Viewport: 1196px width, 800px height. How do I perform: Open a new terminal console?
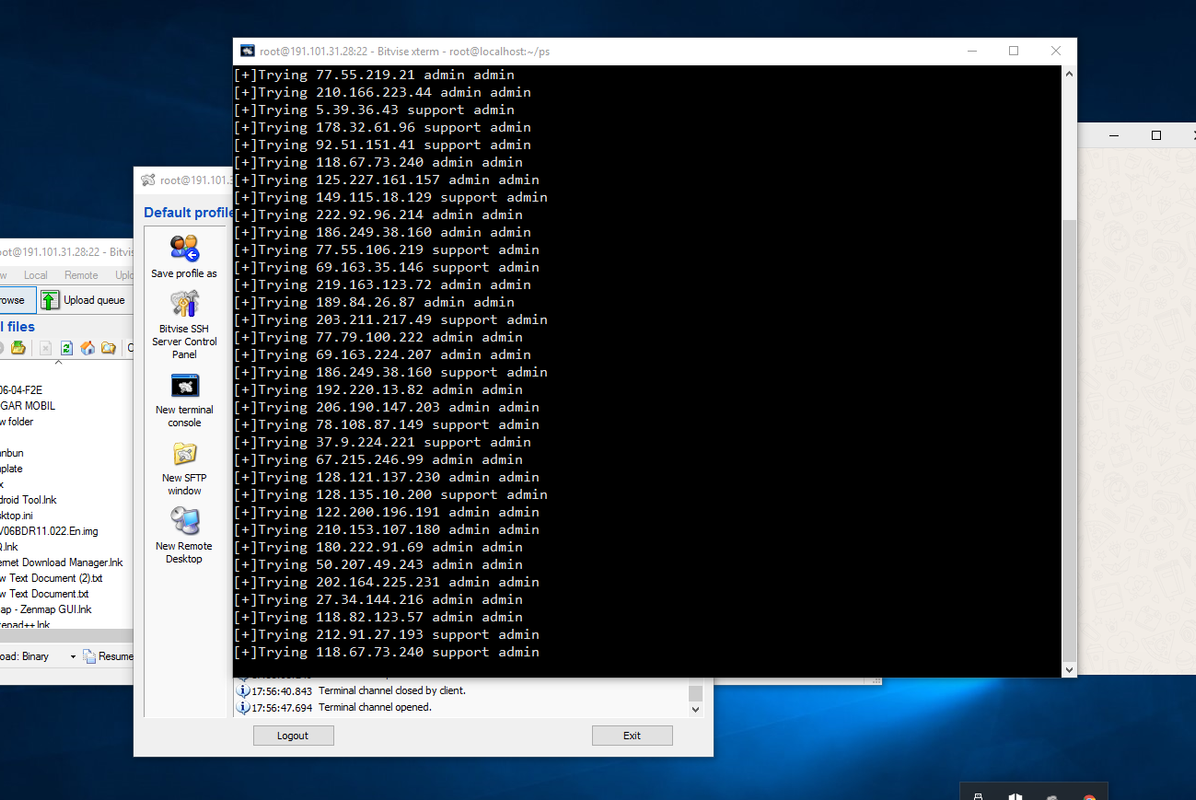pos(183,386)
